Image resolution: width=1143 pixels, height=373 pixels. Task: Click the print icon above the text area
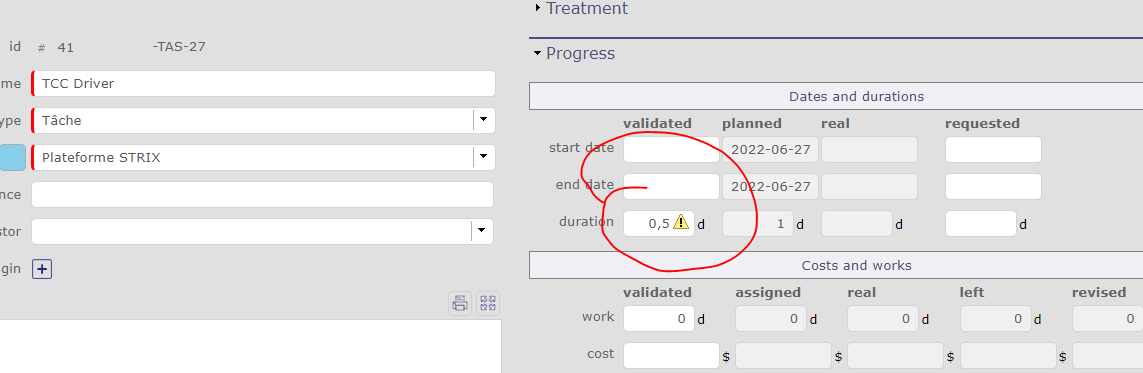coord(459,303)
